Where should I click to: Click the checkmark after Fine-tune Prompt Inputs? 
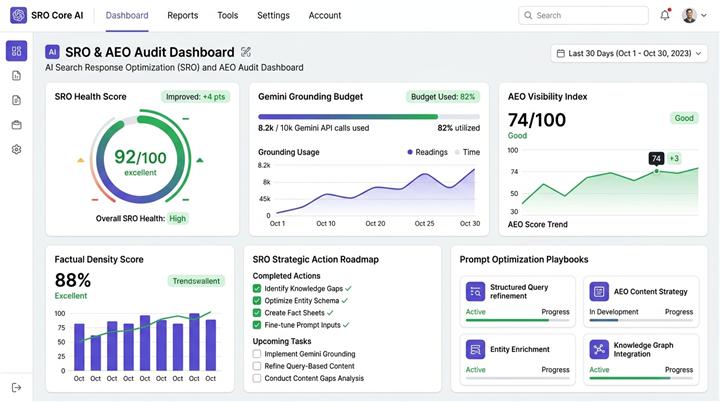coord(346,325)
